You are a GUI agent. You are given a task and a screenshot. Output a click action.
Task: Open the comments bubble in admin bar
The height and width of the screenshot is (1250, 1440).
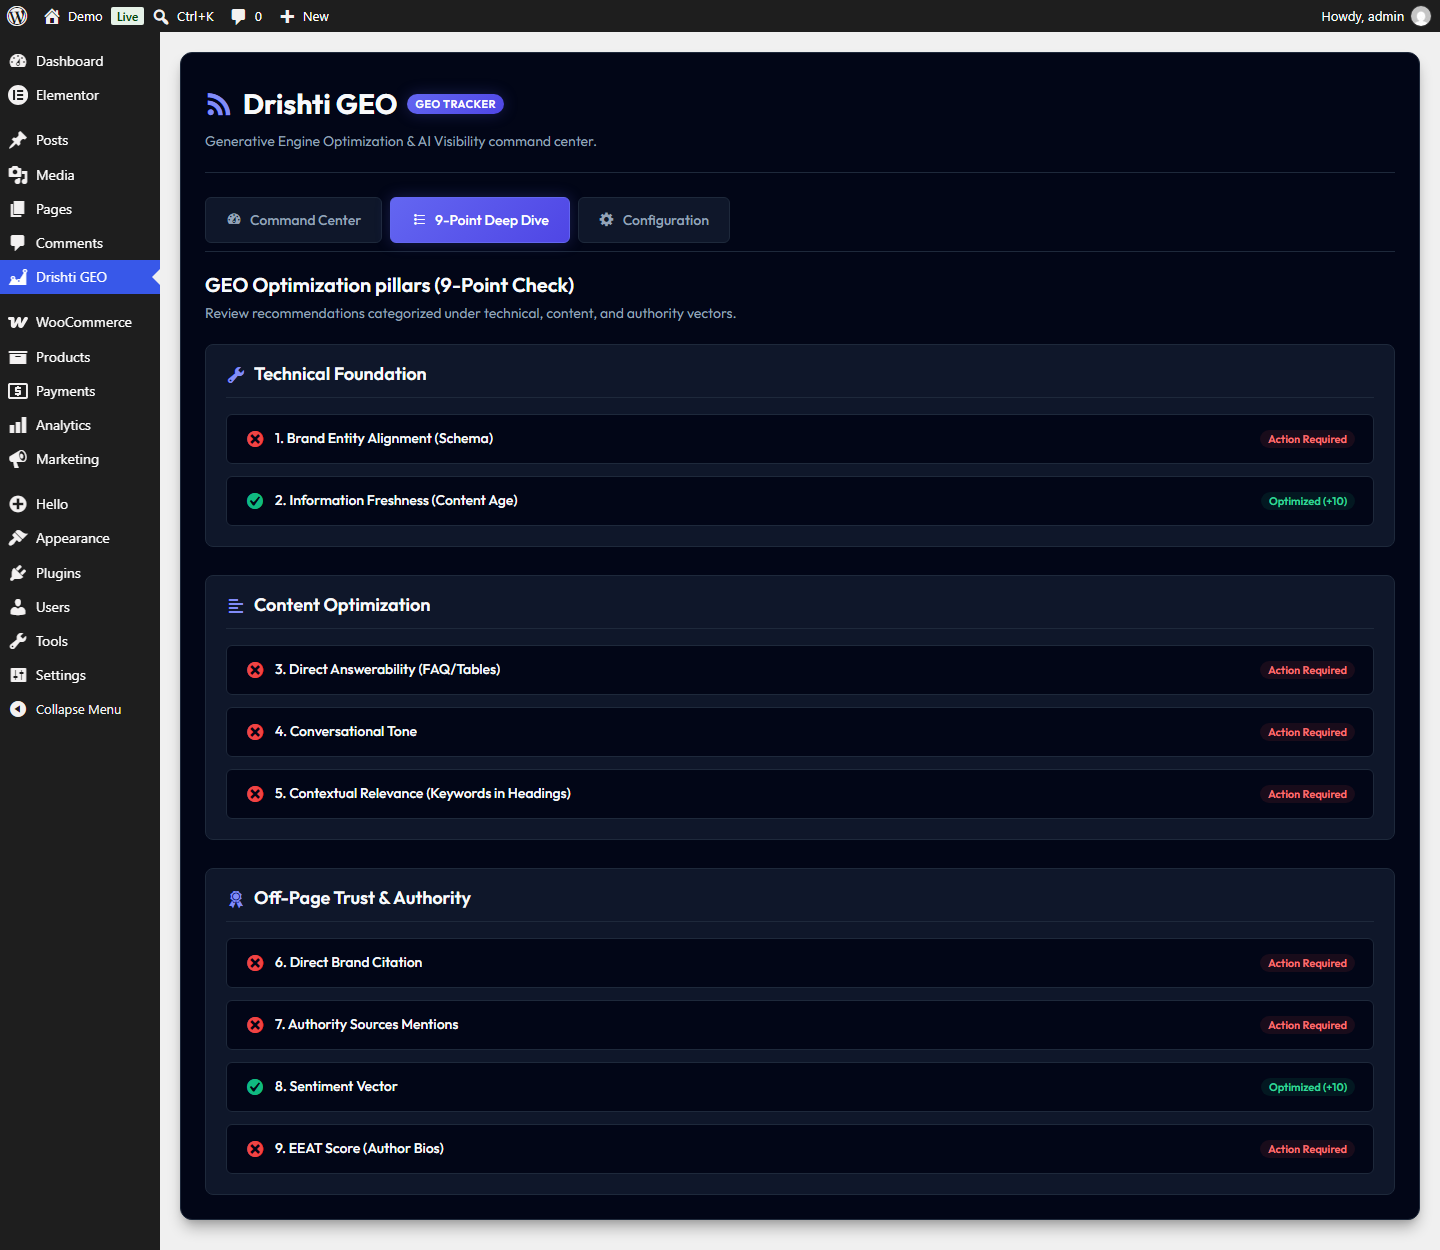point(238,16)
